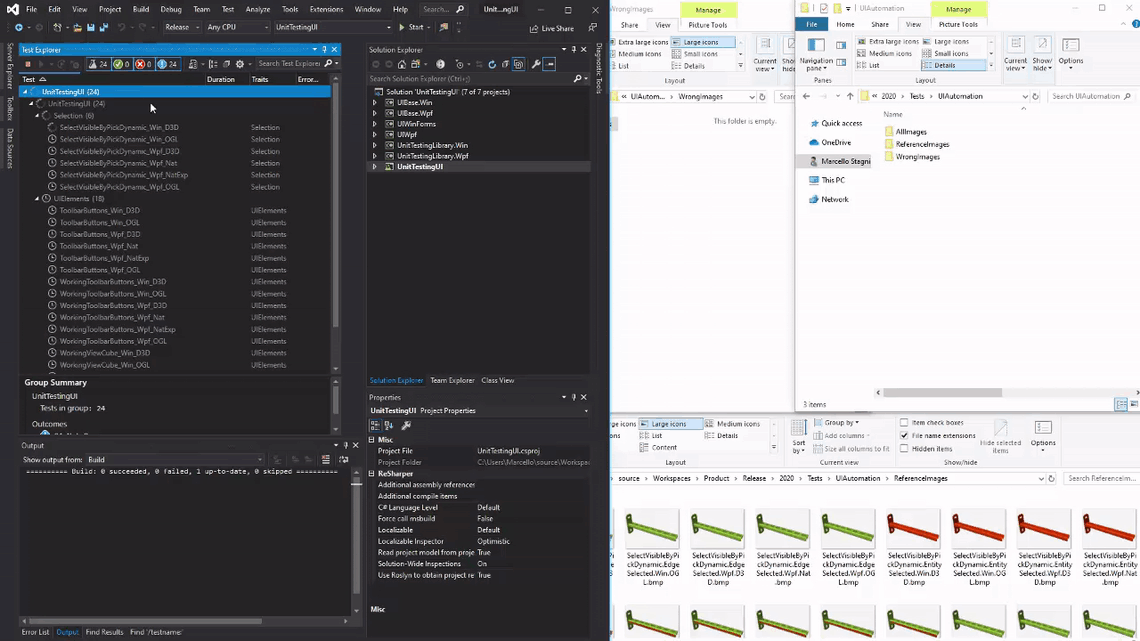Click the Save All icon in toolbar

(x=103, y=27)
